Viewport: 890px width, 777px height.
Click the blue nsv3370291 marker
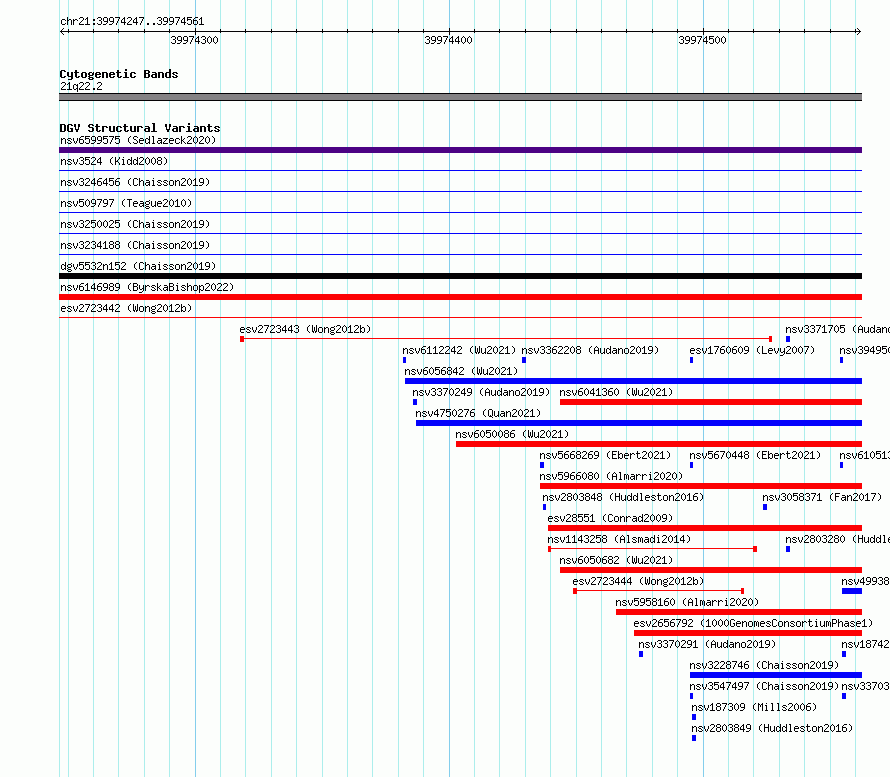click(641, 654)
